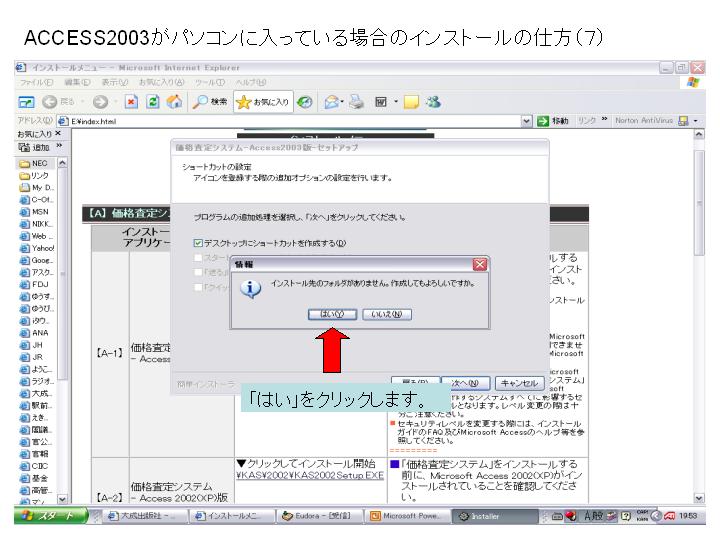Expand the address bar dropdown arrow
The image size is (720, 540).
pos(527,121)
